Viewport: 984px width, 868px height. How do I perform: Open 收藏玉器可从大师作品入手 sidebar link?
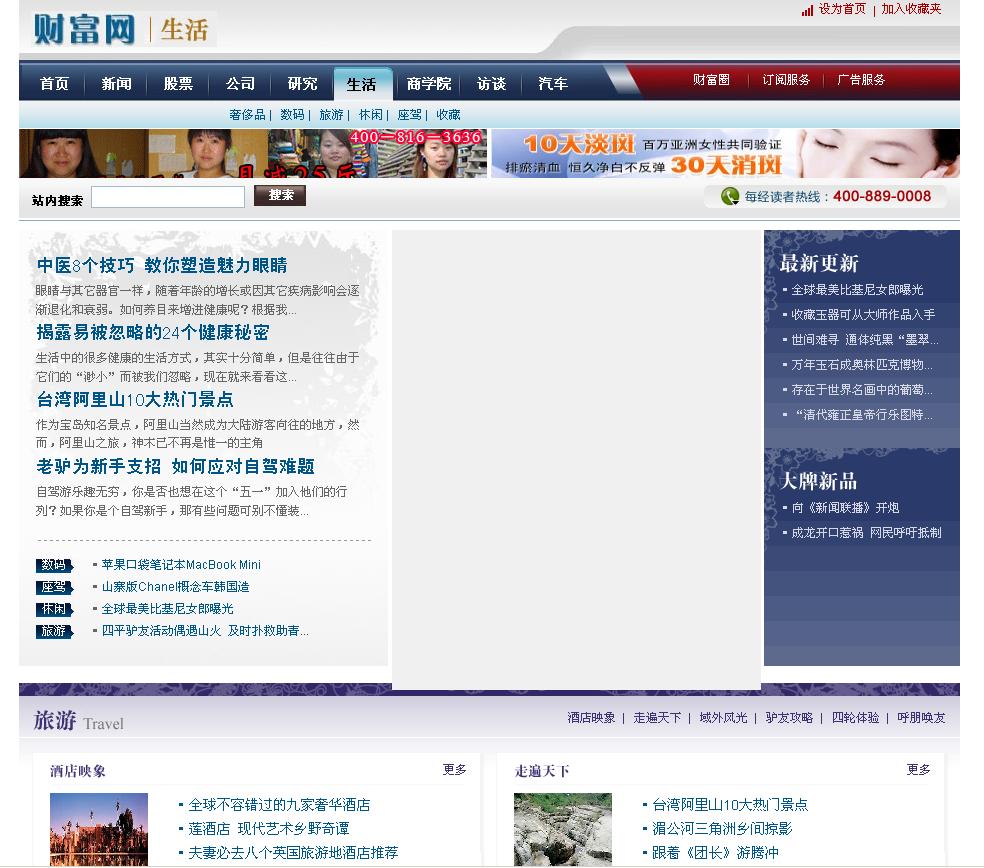(863, 314)
